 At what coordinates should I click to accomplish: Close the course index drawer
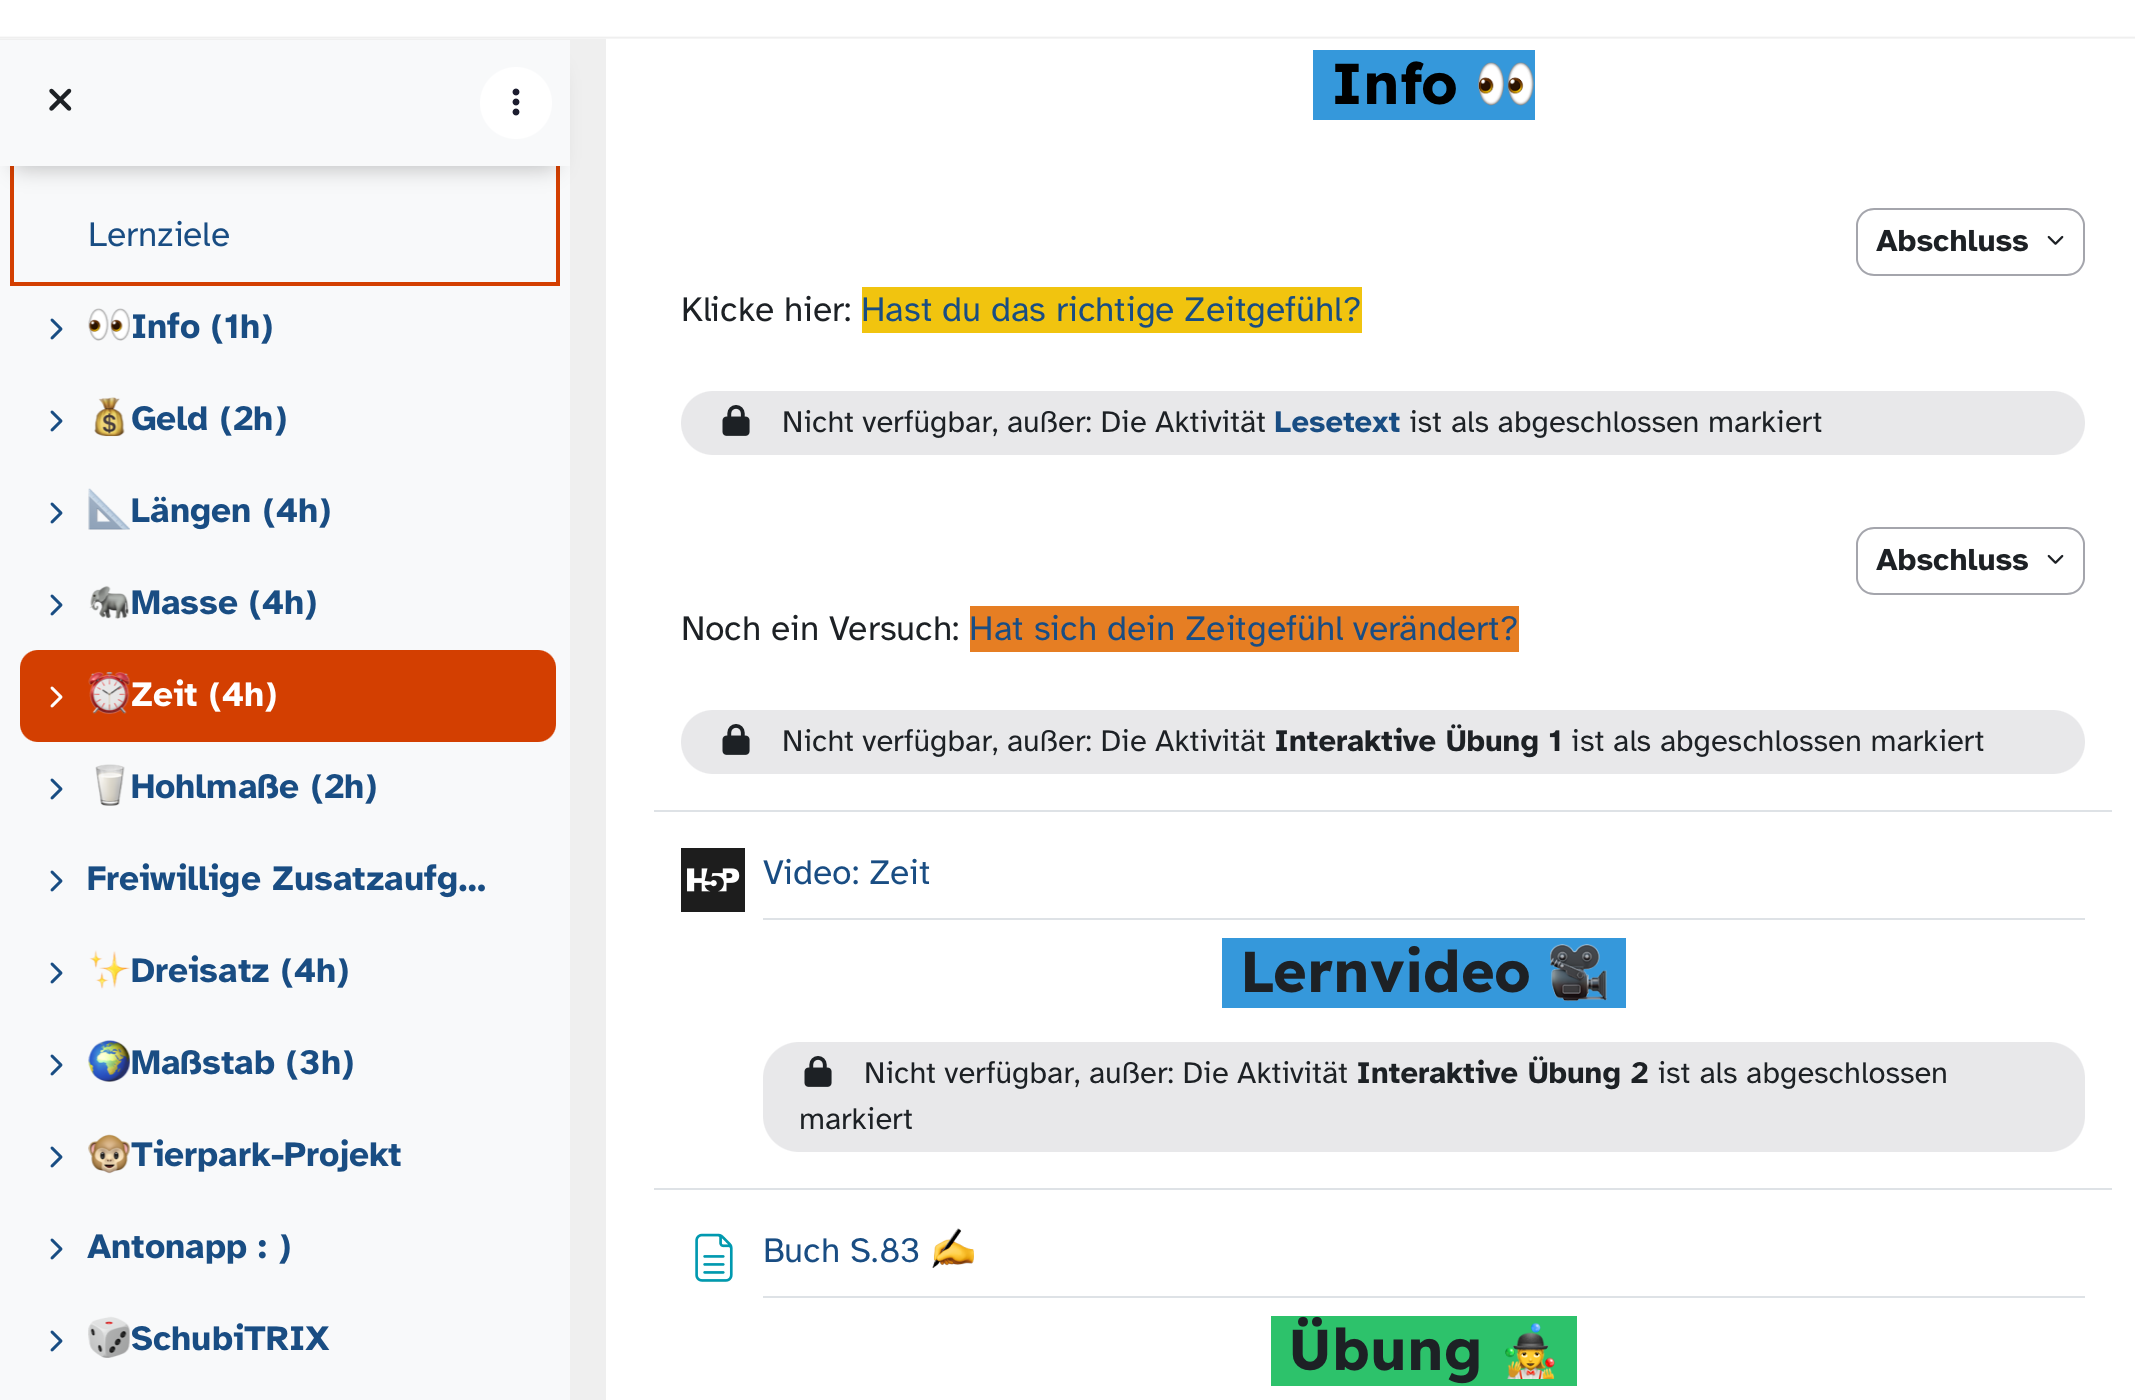tap(60, 100)
